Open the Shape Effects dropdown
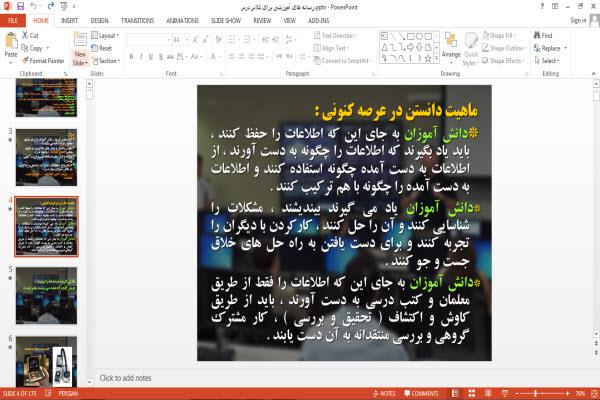The image size is (600, 400). pyautogui.click(x=503, y=61)
